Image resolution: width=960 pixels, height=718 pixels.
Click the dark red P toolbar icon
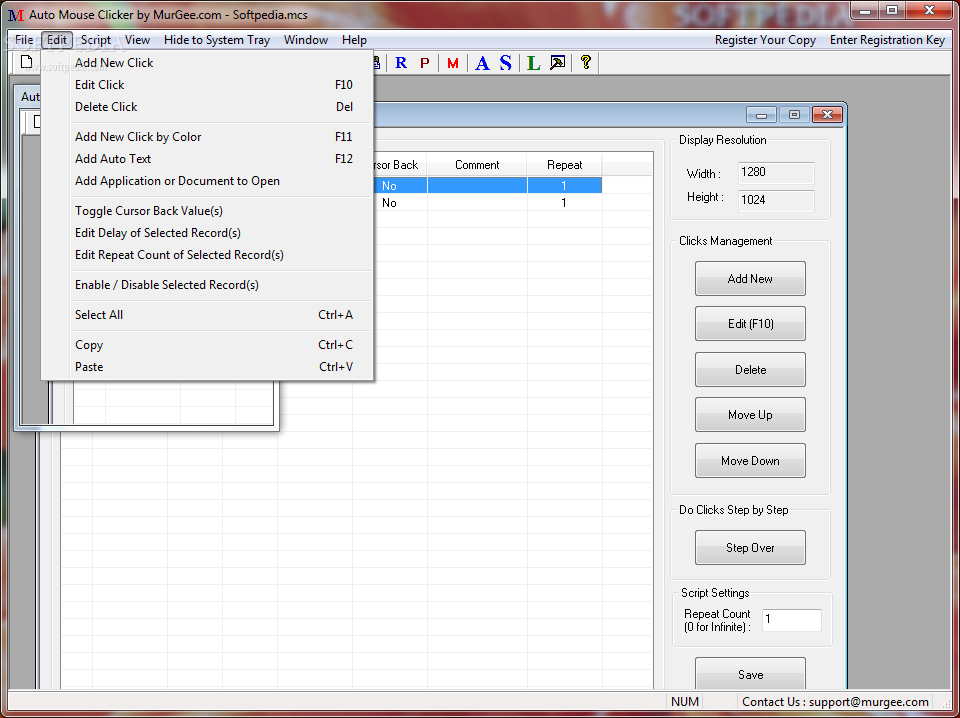click(x=424, y=62)
